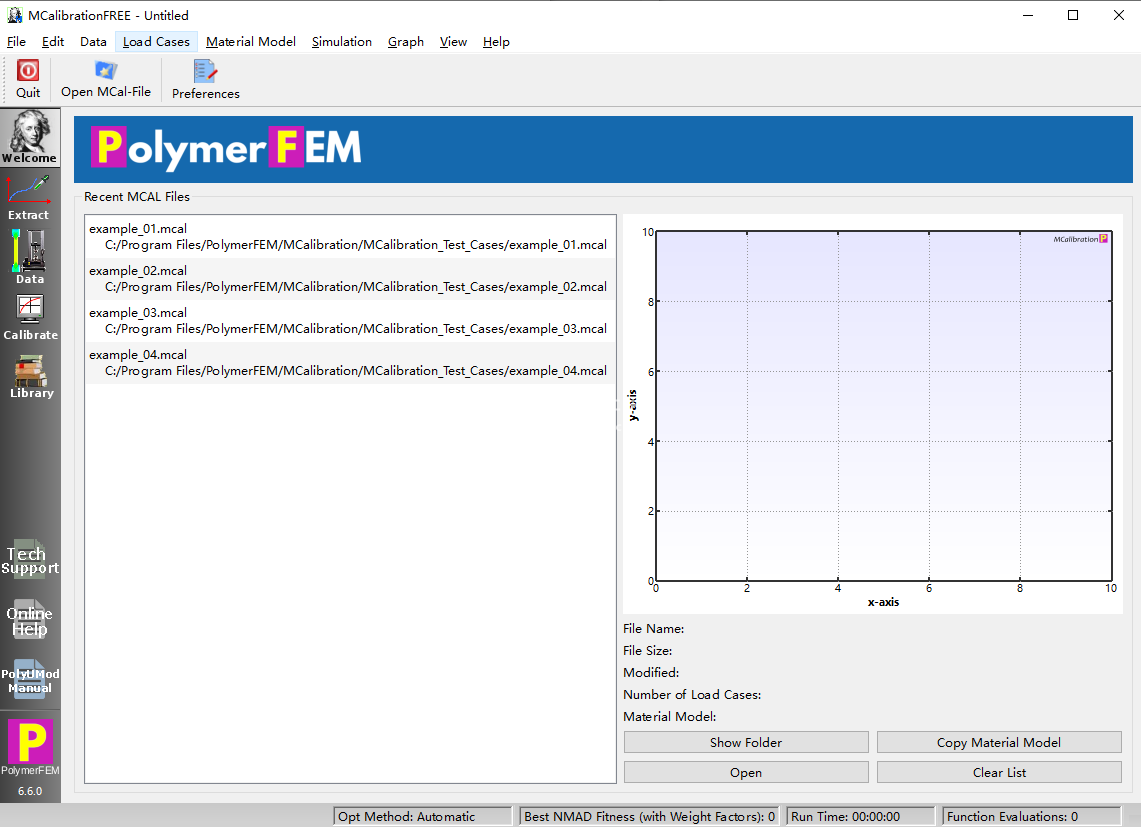Click the PolymerFEM logo in the sidebar
This screenshot has height=827, width=1141.
point(30,747)
